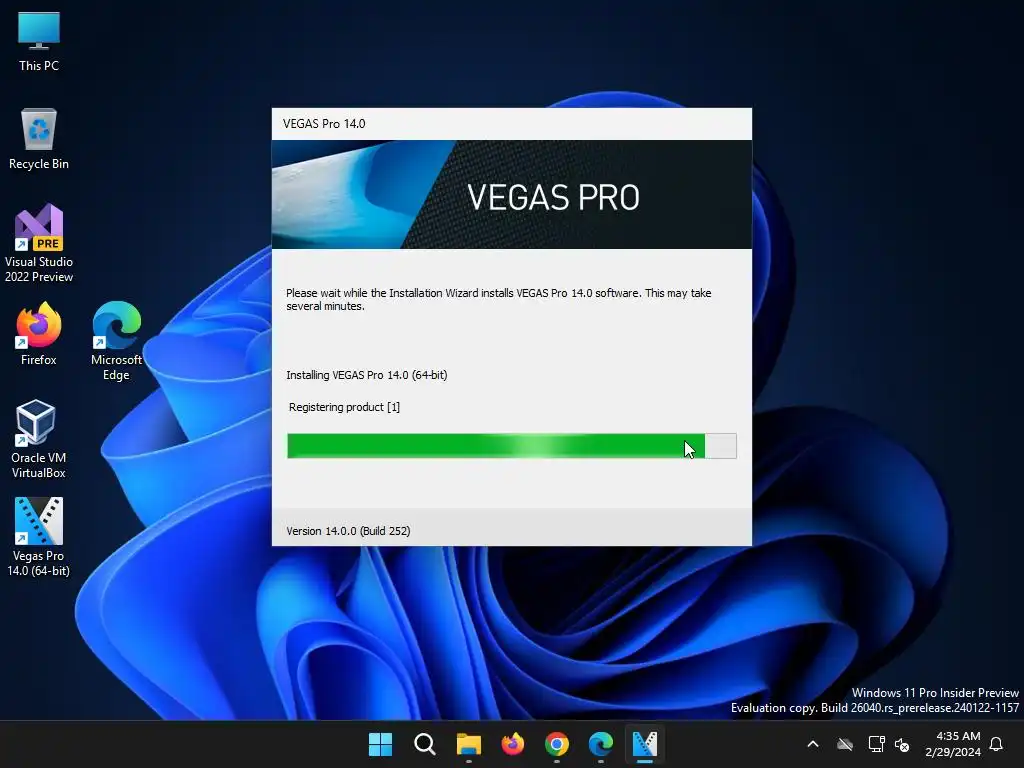Click the network status tray icon
This screenshot has height=768, width=1024.
876,744
